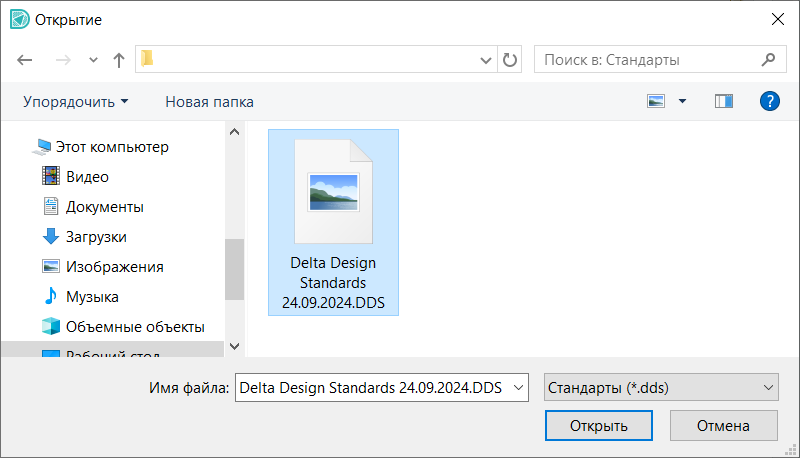Open help via the question mark icon
Image resolution: width=800 pixels, height=458 pixels.
coord(769,101)
